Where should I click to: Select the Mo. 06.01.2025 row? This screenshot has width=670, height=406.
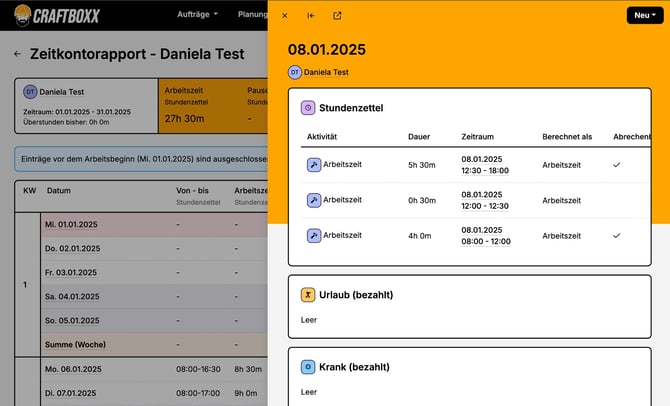(x=154, y=369)
